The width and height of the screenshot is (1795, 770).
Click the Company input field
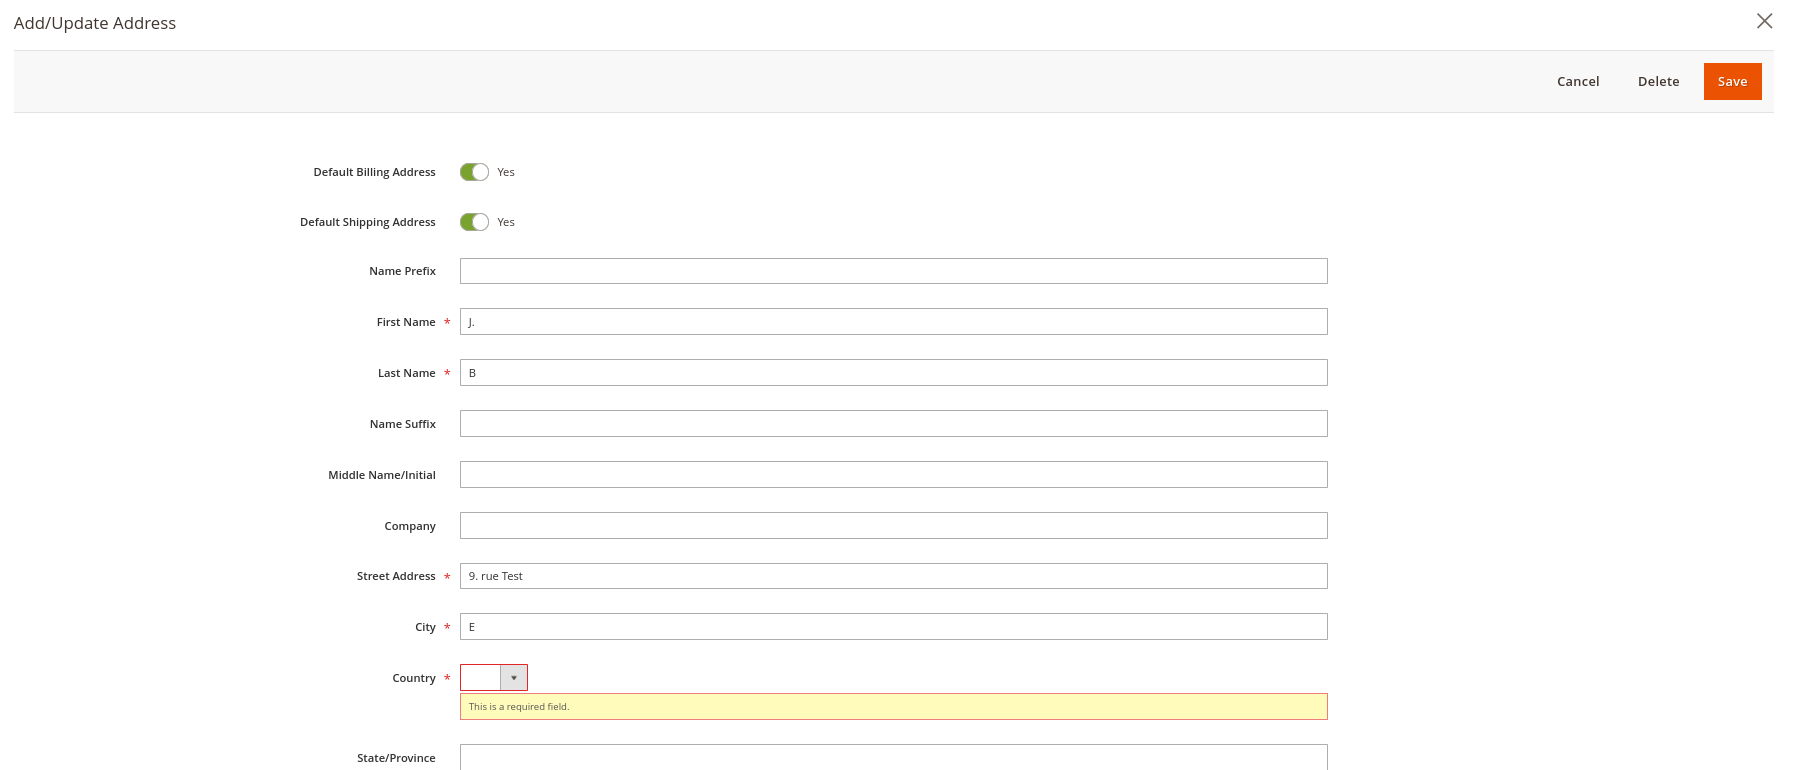pos(893,525)
